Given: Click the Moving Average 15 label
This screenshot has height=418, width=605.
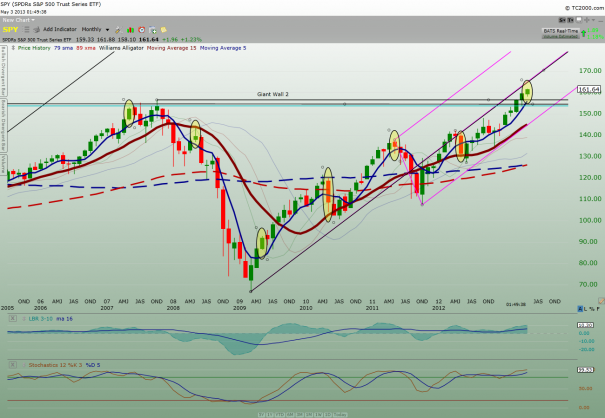Looking at the screenshot, I should (x=171, y=48).
